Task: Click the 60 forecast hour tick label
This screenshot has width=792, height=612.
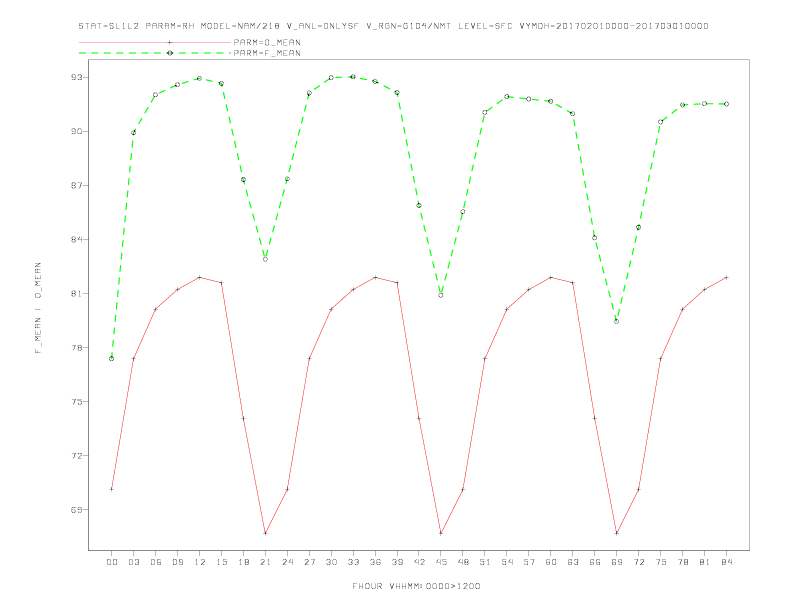Action: (x=551, y=562)
